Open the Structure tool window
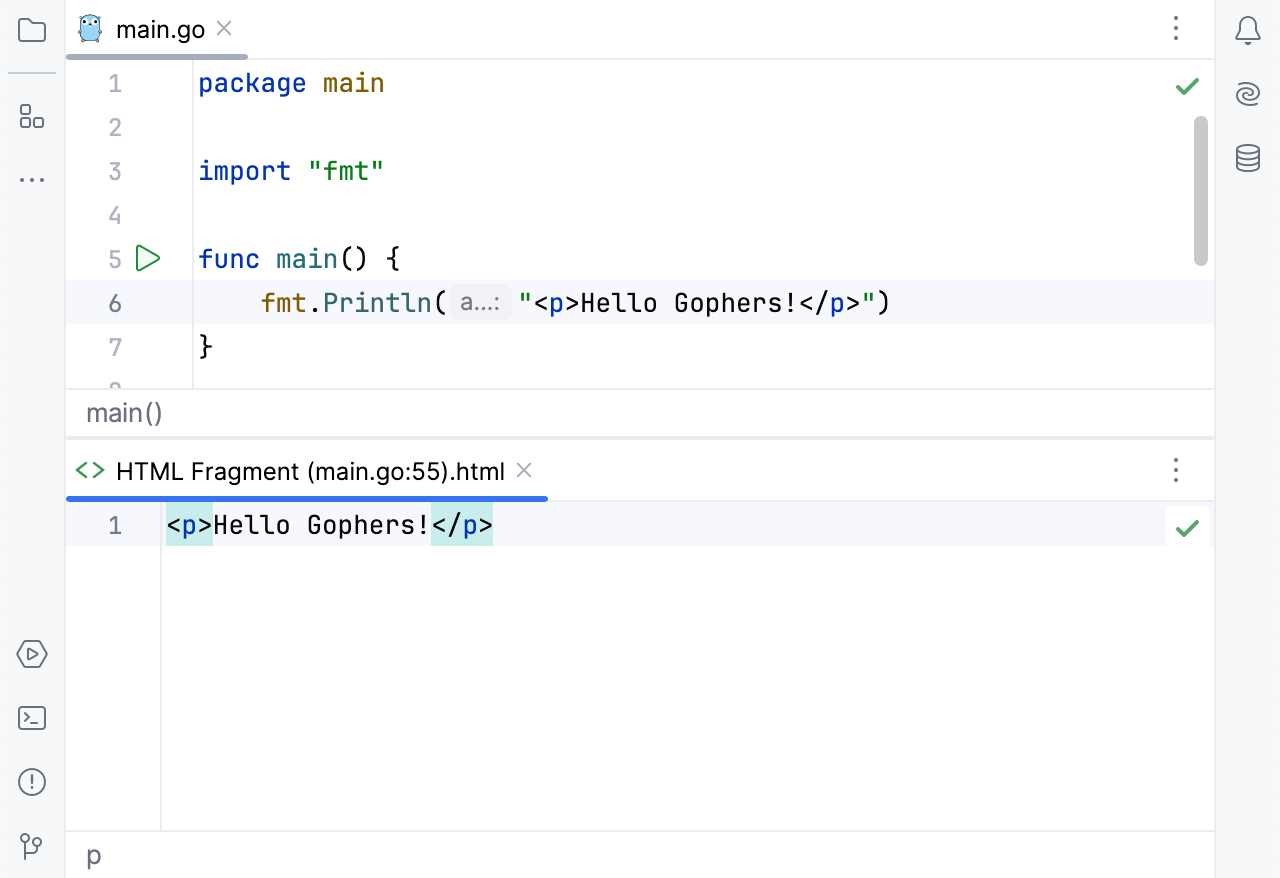1280x878 pixels. coord(31,117)
